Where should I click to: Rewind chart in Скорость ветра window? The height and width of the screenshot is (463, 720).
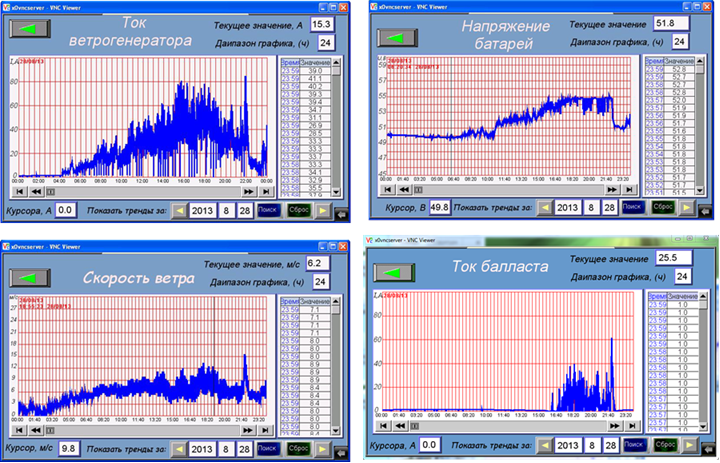pyautogui.click(x=36, y=430)
